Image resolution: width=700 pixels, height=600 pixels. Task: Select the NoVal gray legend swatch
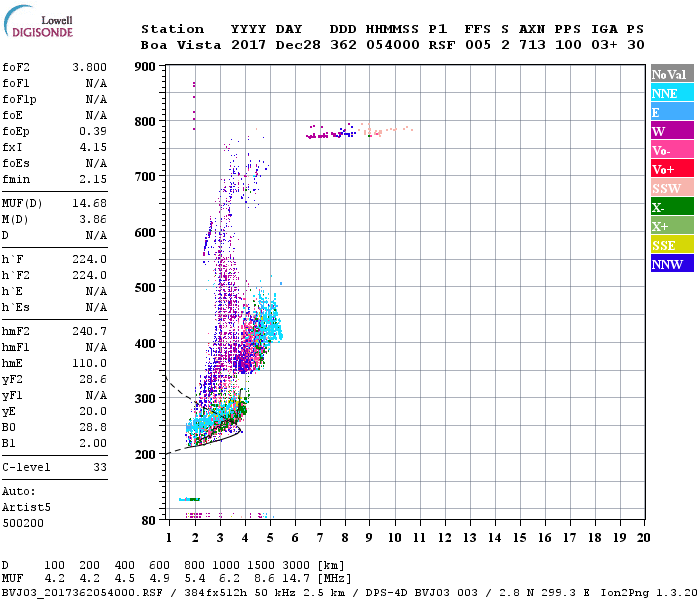click(672, 74)
